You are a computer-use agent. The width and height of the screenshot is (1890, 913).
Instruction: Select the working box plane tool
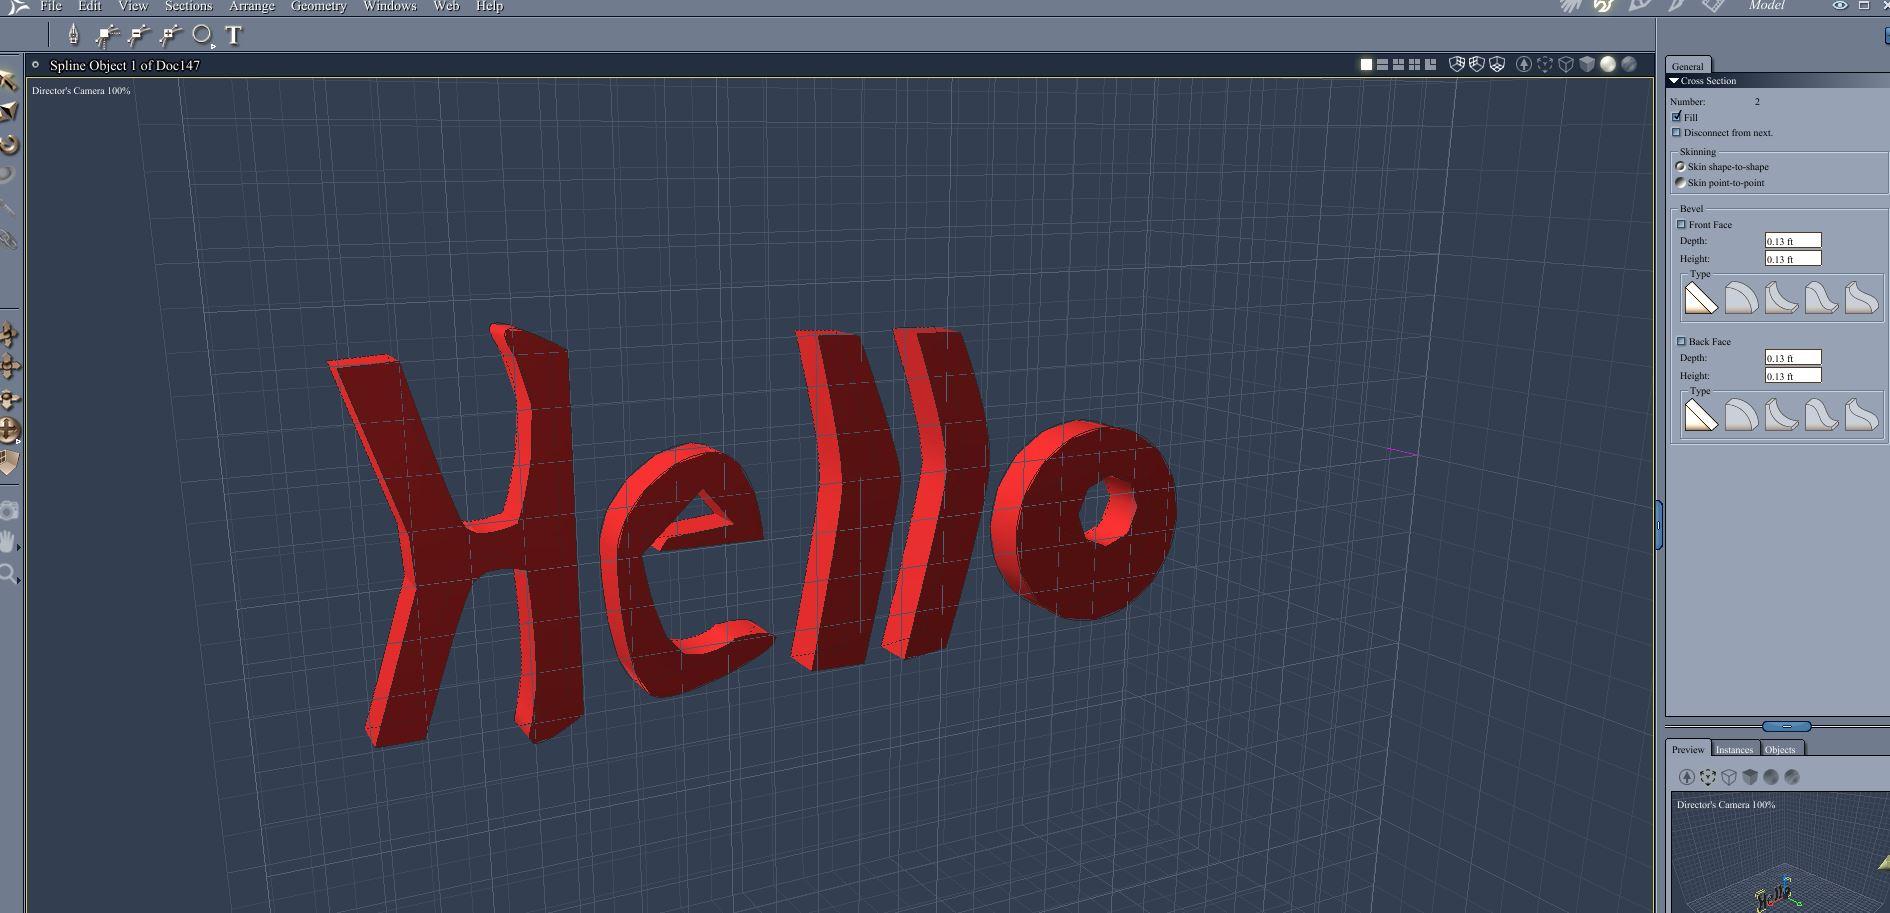(x=9, y=462)
